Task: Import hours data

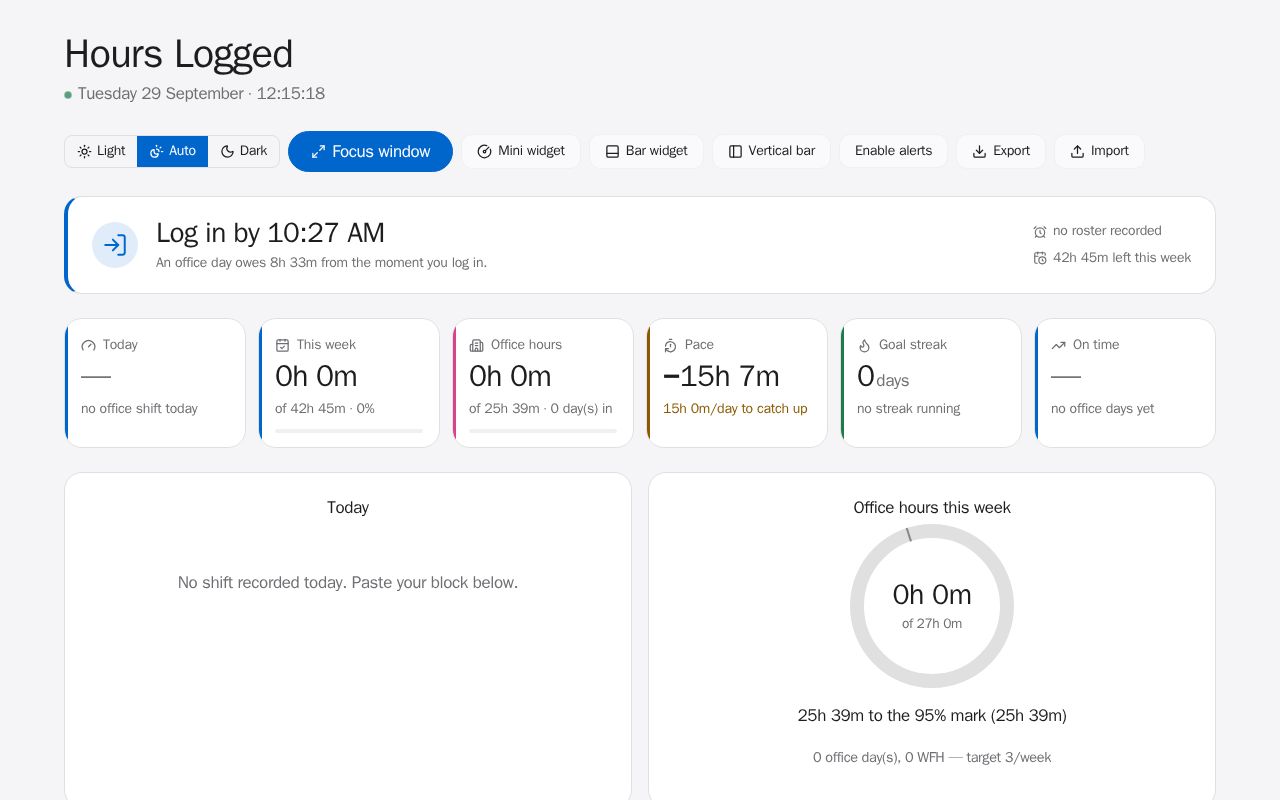Action: [1099, 151]
